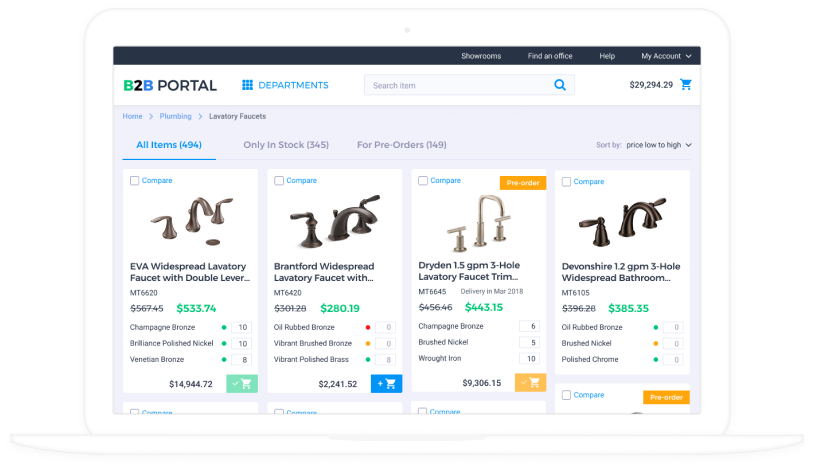Click Brantford Oil Rubbed Bronze quantity field
This screenshot has height=468, width=814.
(386, 327)
